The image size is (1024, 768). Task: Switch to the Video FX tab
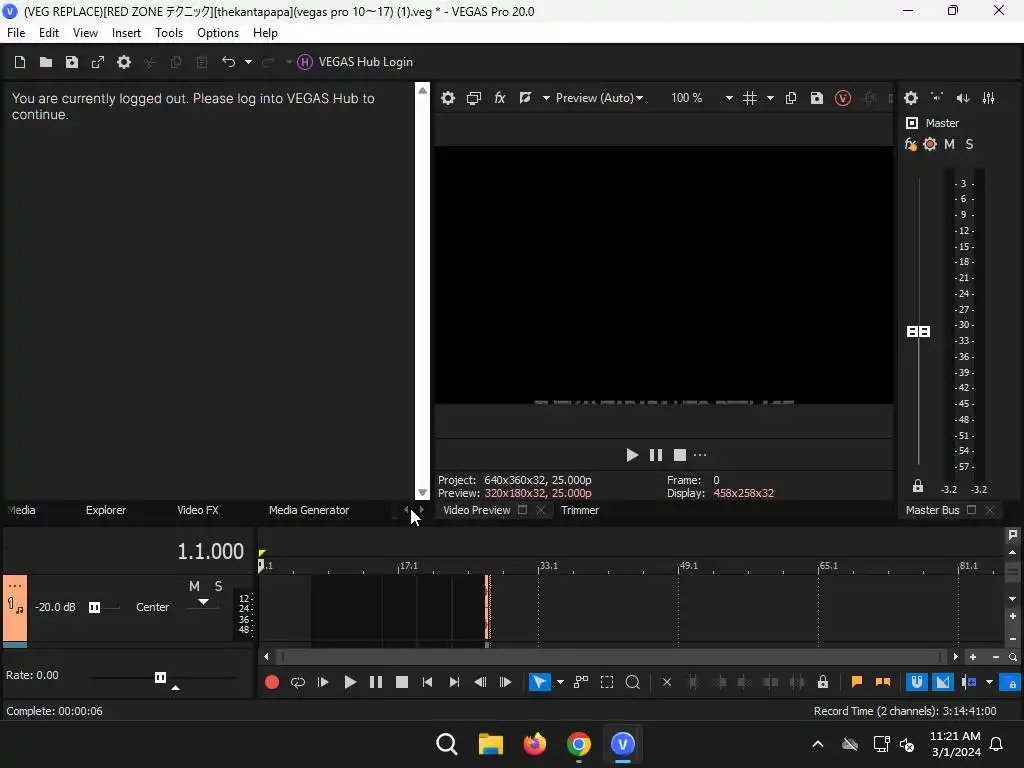pos(198,510)
